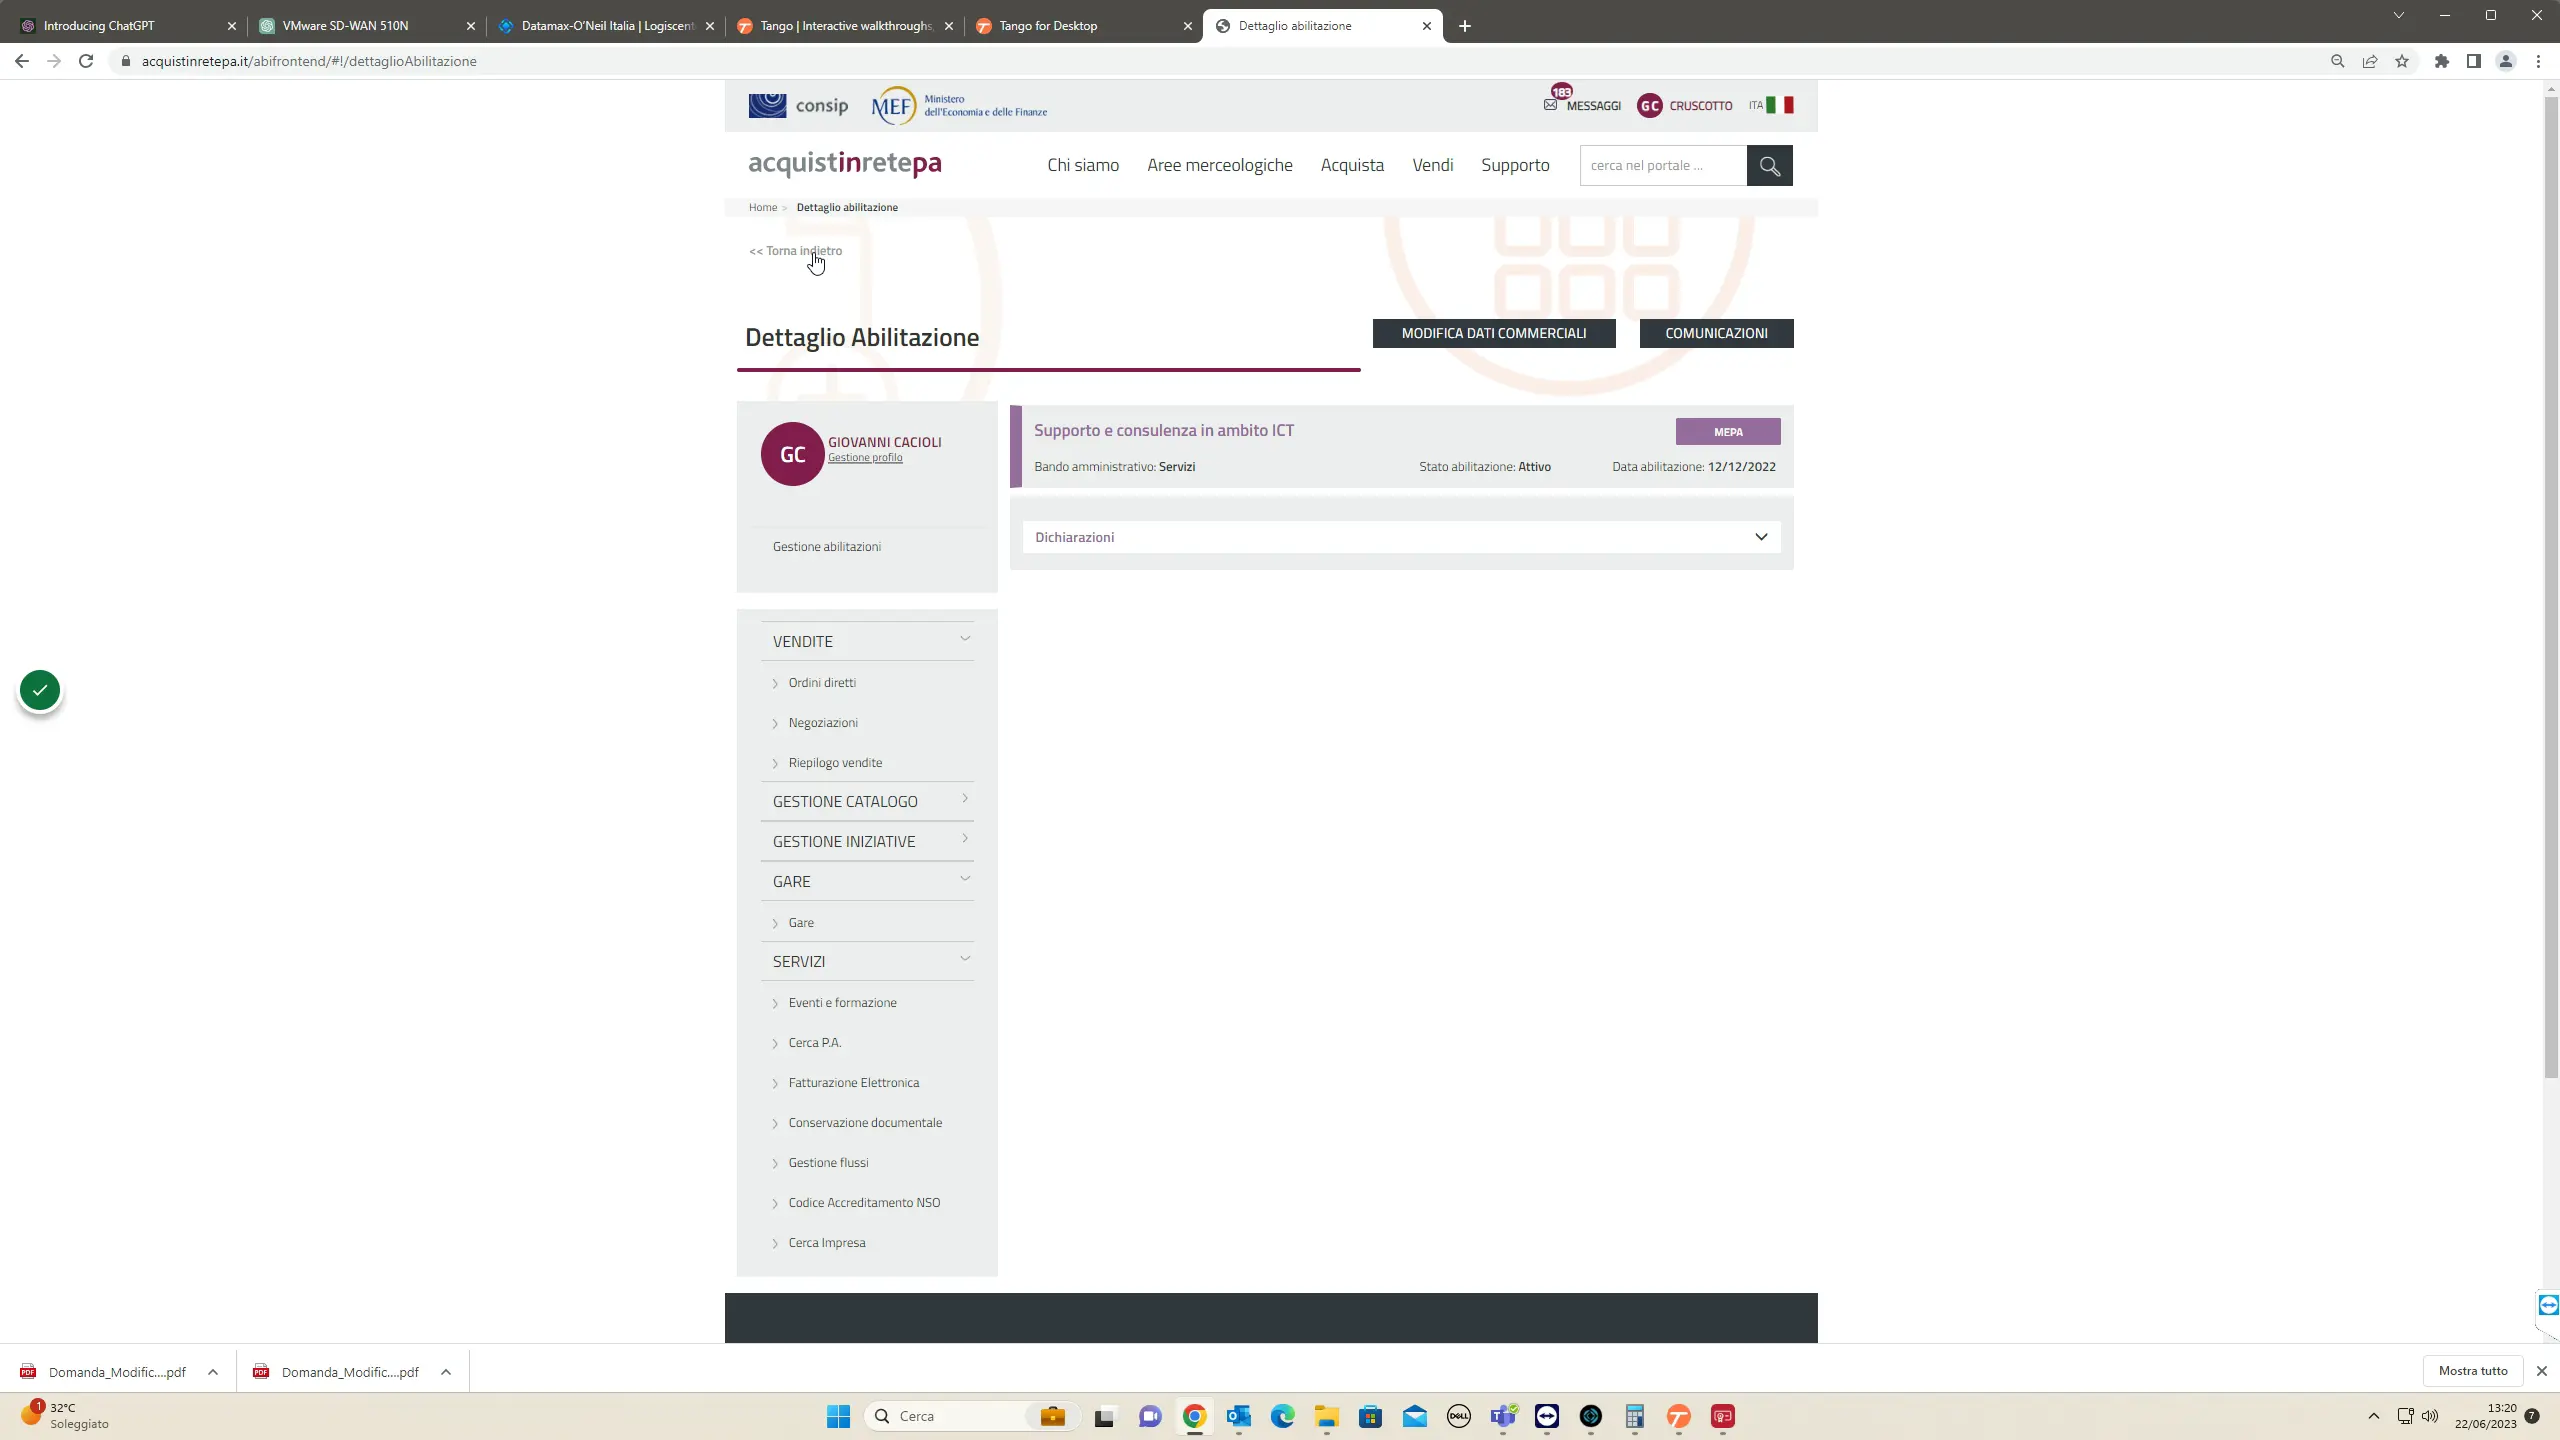The image size is (2560, 1440).
Task: Bookmark this page with the star icon
Action: pyautogui.click(x=2402, y=61)
